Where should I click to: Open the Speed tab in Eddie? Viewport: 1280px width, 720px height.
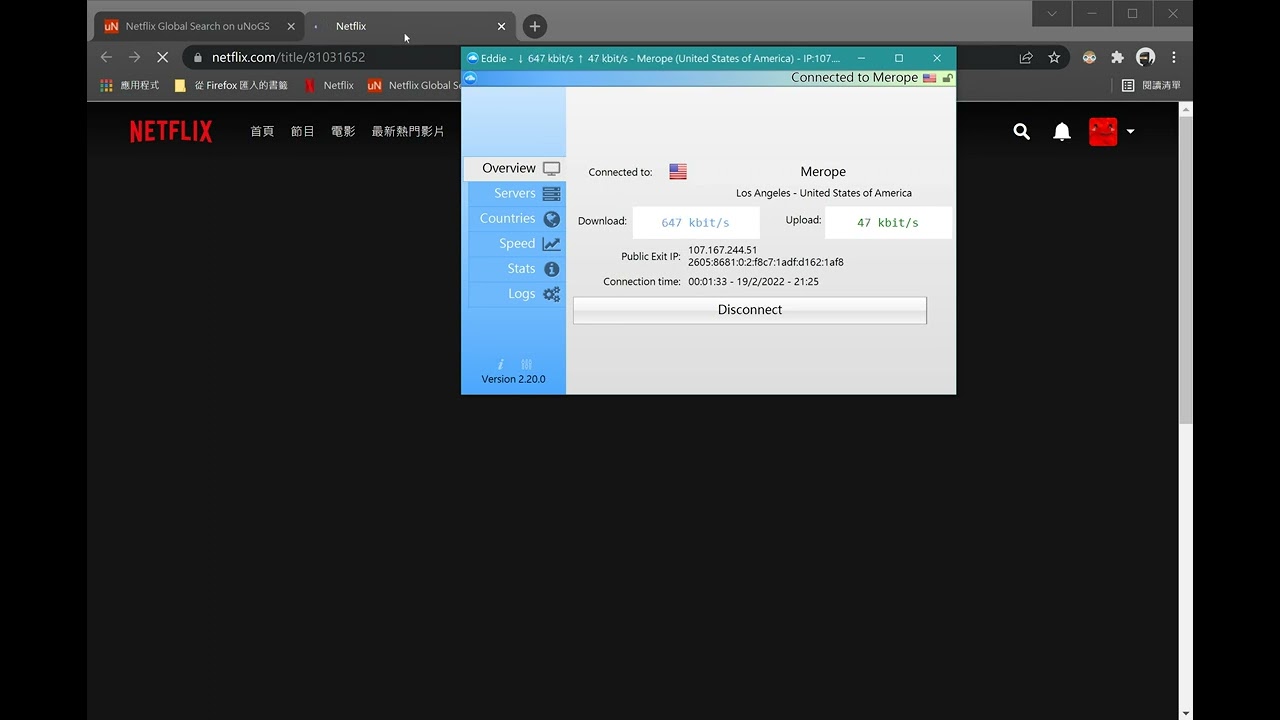516,243
